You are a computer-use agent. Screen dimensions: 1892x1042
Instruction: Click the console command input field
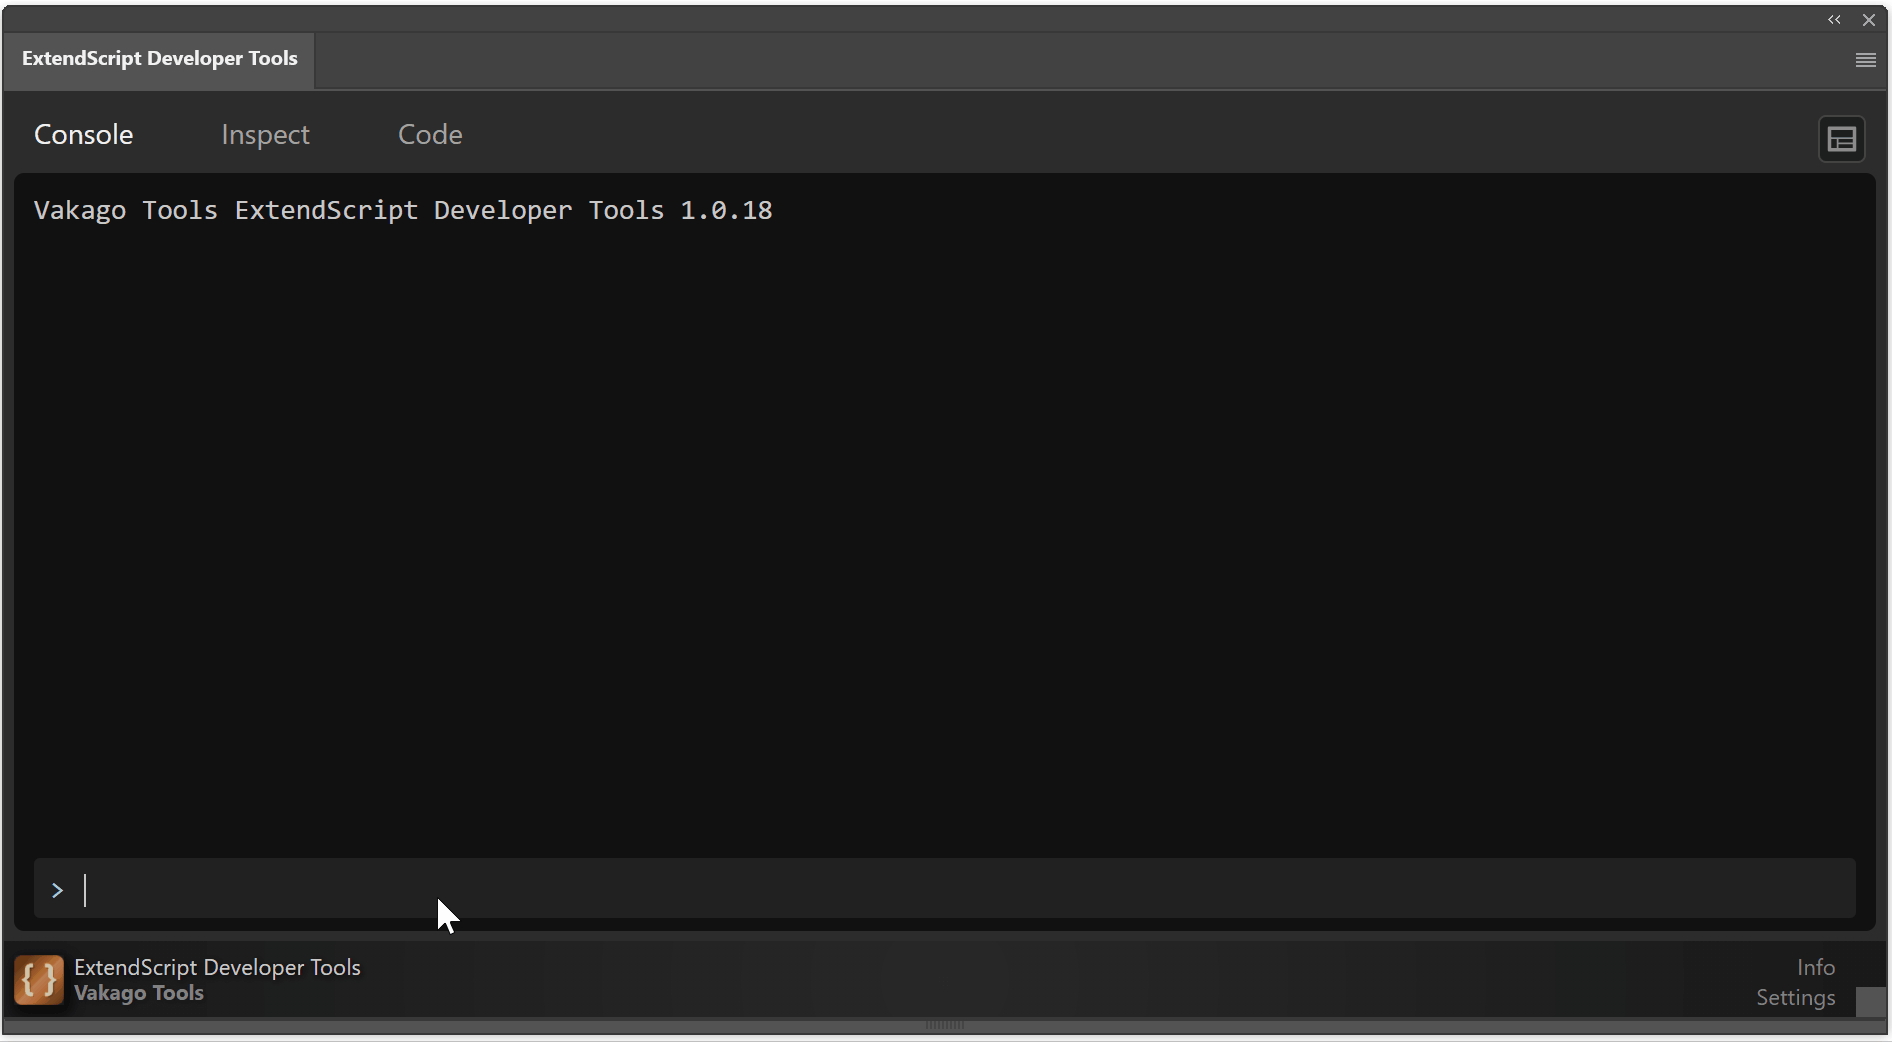coord(944,888)
